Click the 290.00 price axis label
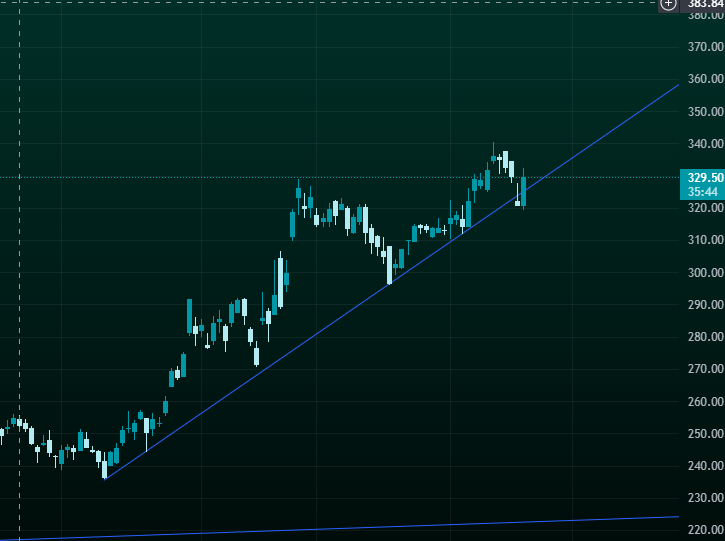This screenshot has height=541, width=725. (x=706, y=305)
